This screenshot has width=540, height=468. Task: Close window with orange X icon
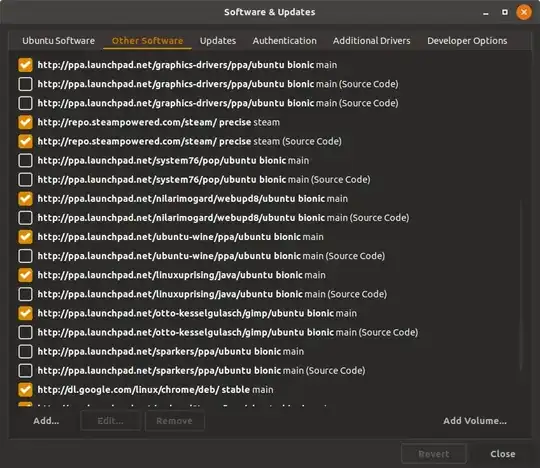523,12
